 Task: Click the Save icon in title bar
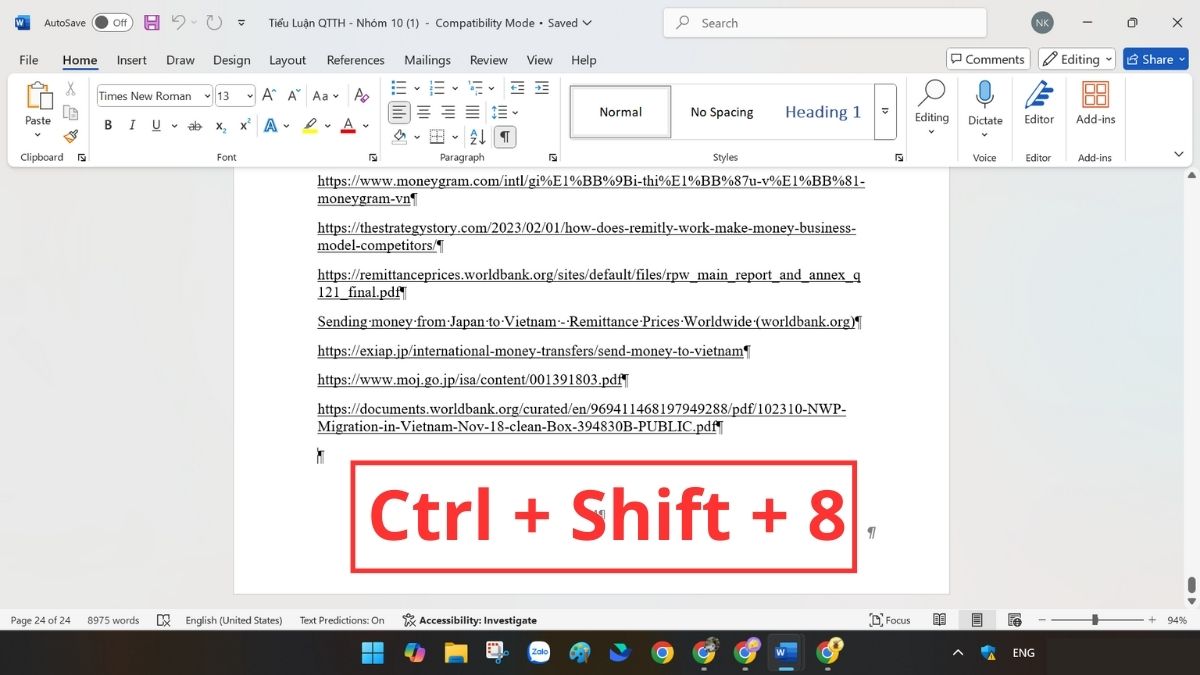pos(152,22)
